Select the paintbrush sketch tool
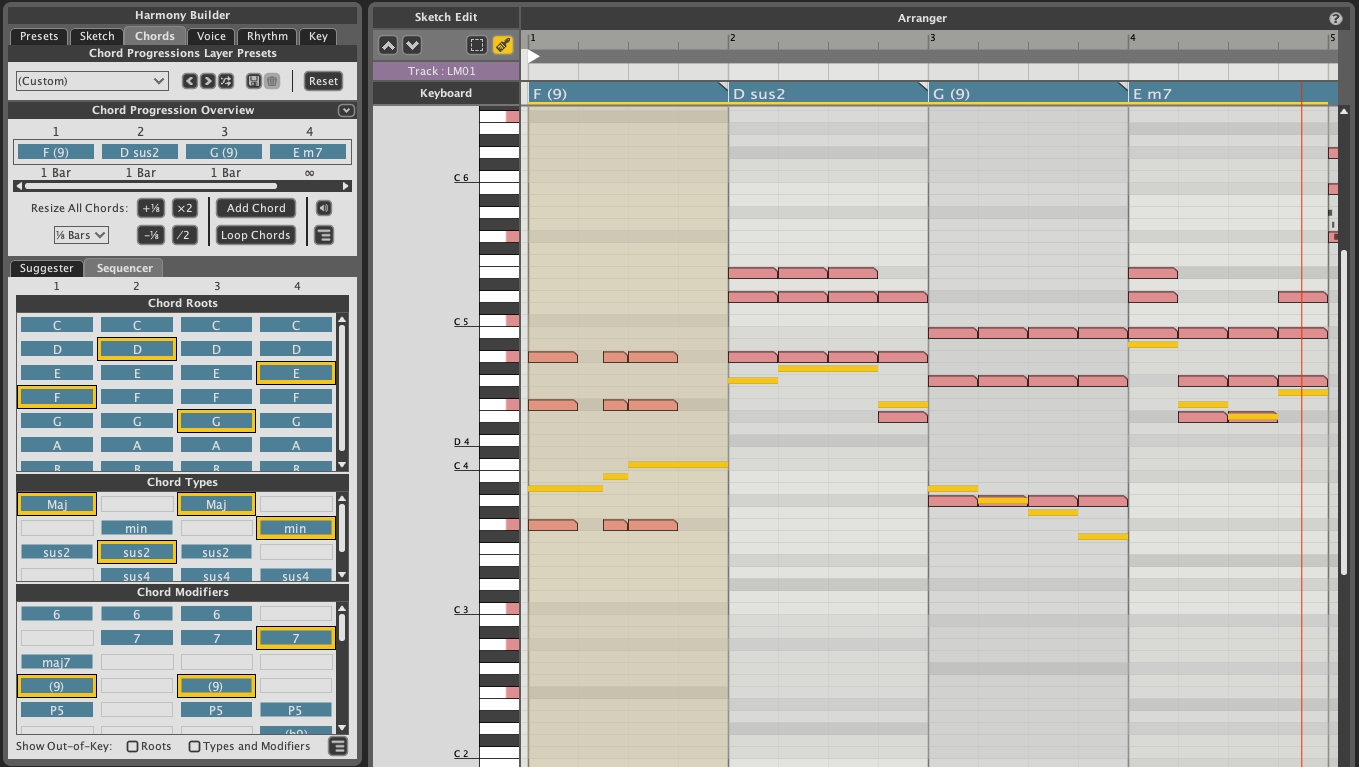 click(503, 45)
